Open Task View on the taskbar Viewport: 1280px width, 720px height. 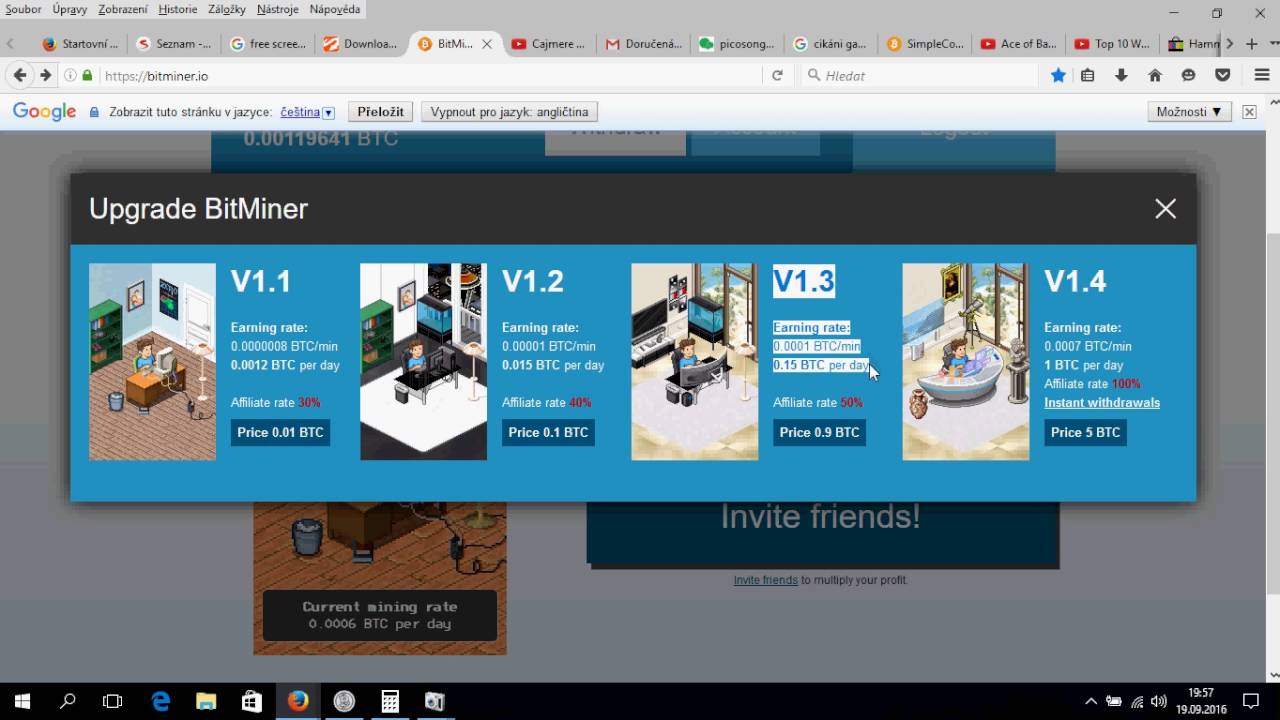coord(113,701)
